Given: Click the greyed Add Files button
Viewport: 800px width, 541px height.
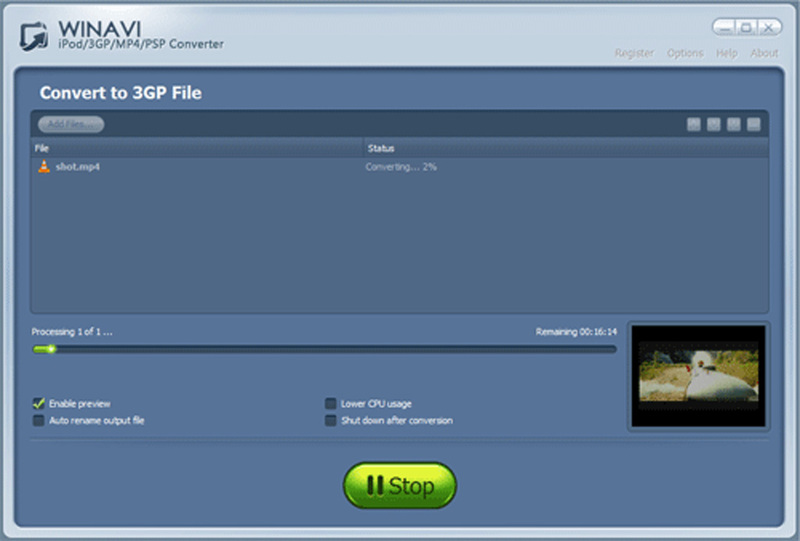Looking at the screenshot, I should (71, 124).
